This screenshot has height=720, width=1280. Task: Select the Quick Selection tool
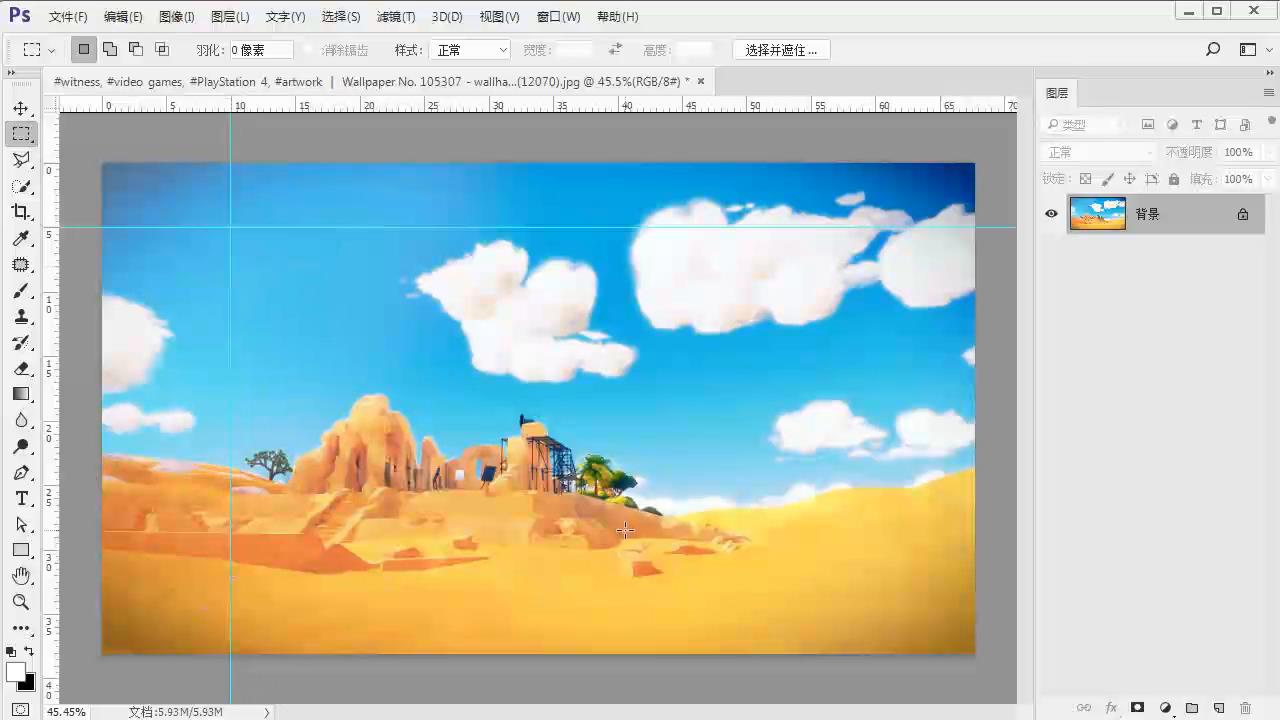(21, 186)
